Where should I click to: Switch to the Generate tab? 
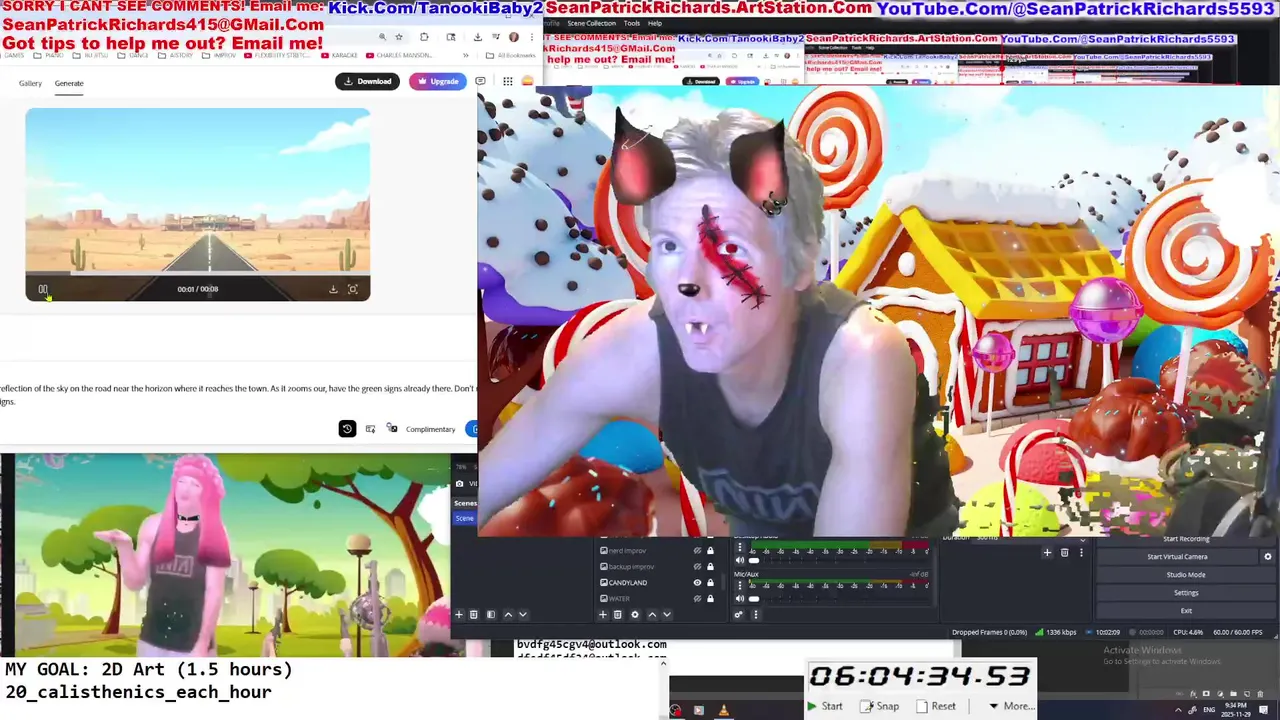pos(69,83)
